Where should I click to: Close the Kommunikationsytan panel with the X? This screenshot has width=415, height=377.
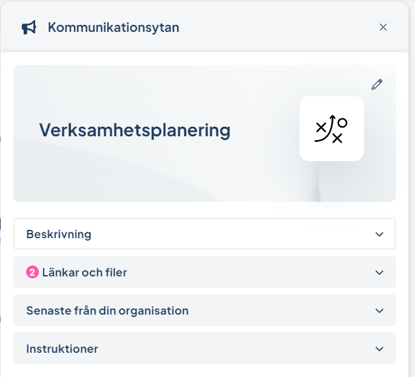383,27
